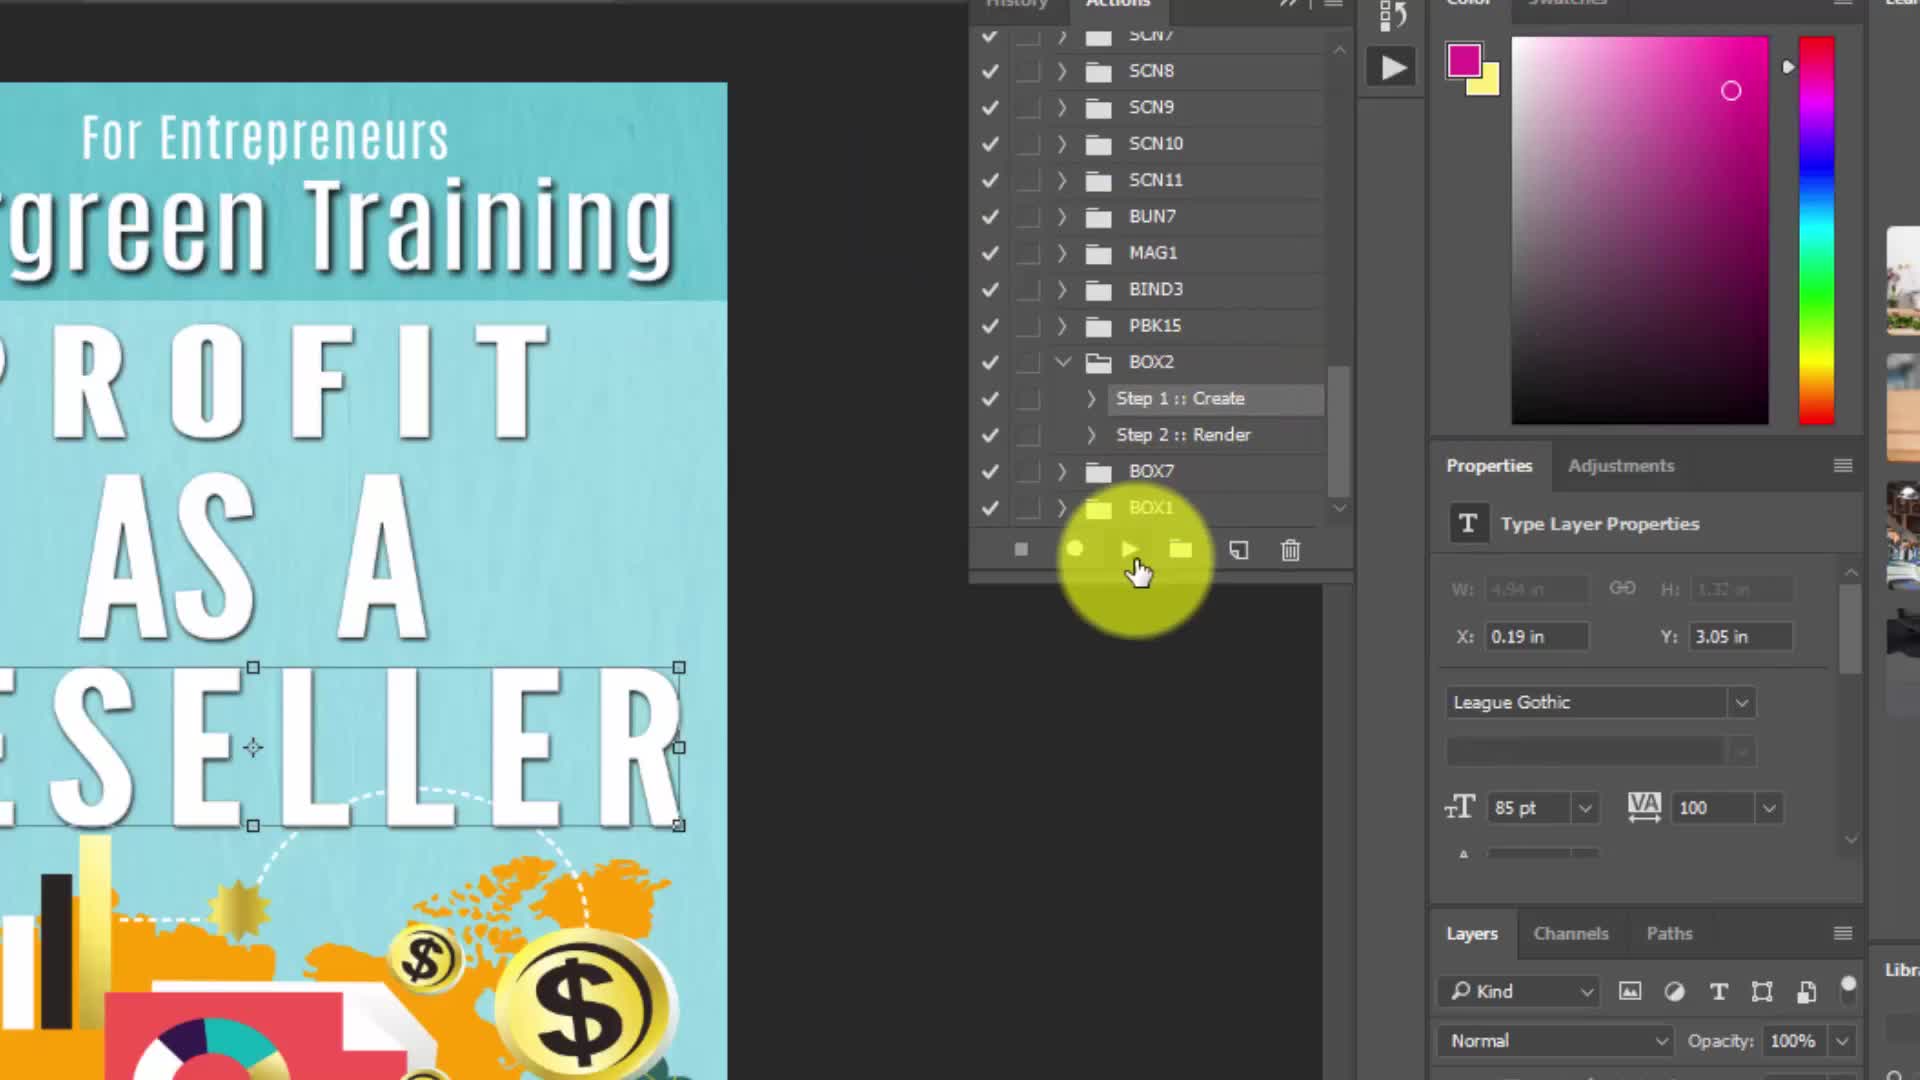
Task: Click the Opacity field showing 100%
Action: tap(1793, 1041)
